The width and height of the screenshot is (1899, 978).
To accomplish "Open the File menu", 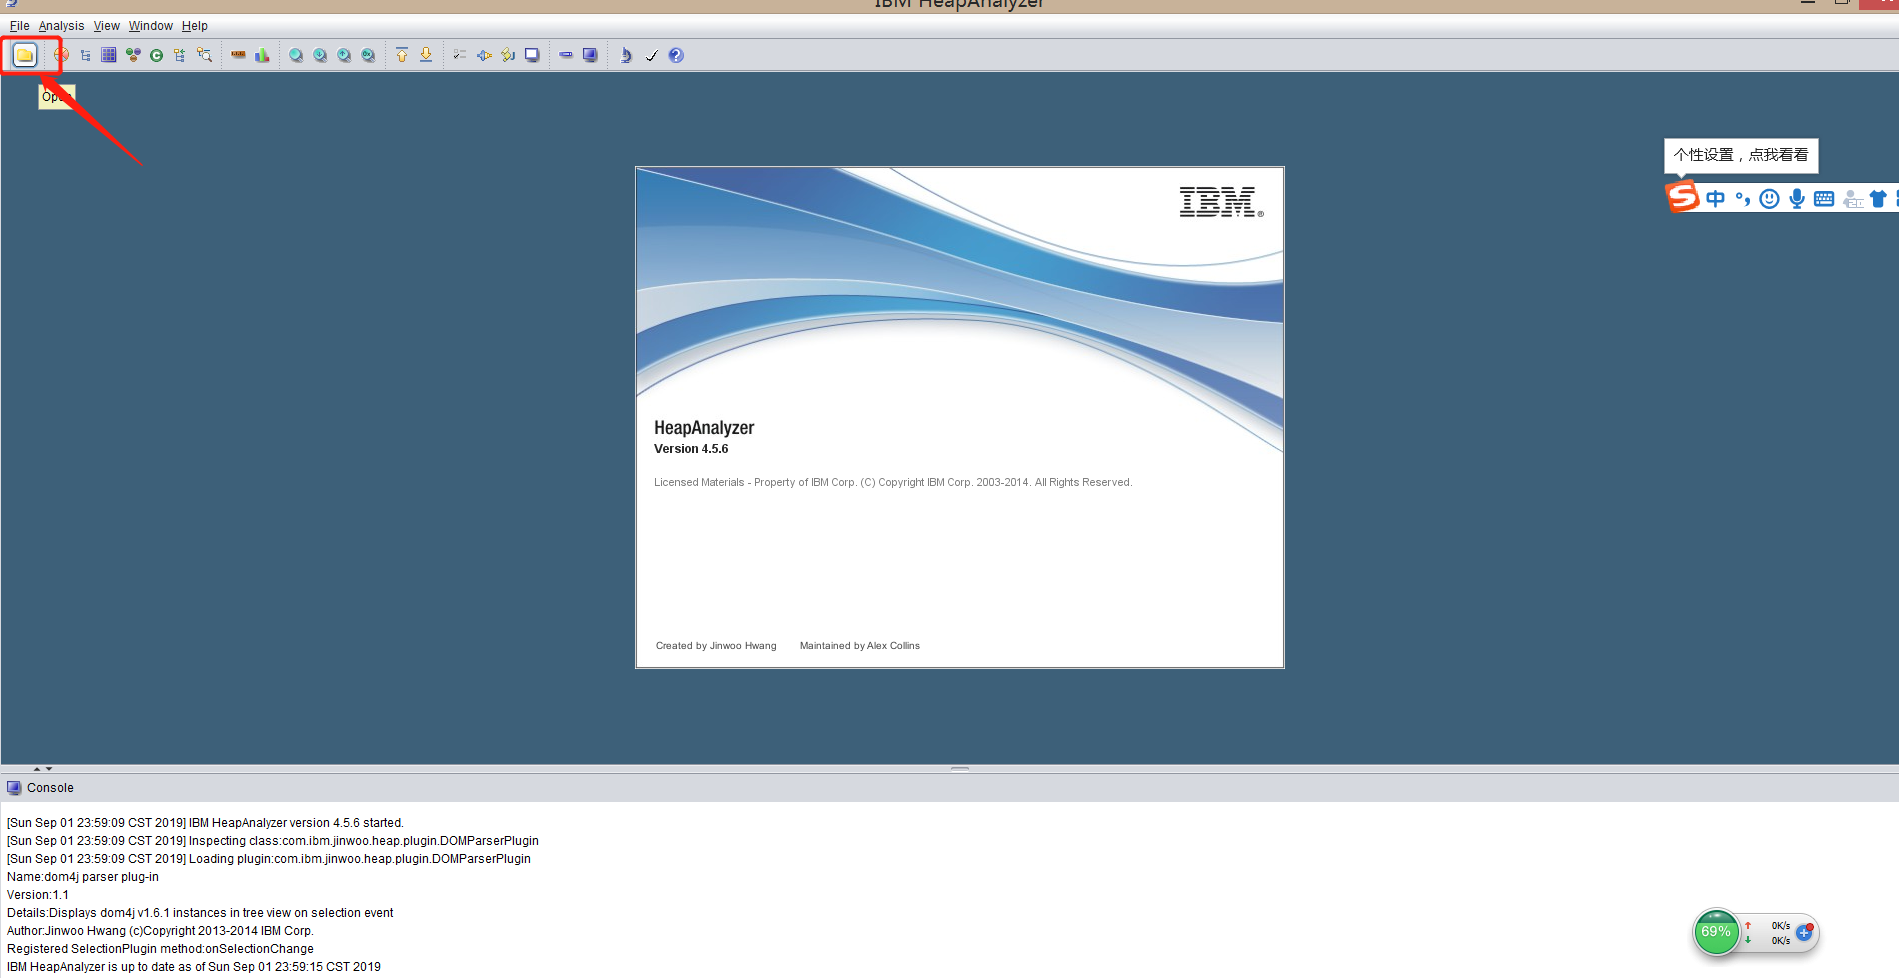I will [x=20, y=26].
